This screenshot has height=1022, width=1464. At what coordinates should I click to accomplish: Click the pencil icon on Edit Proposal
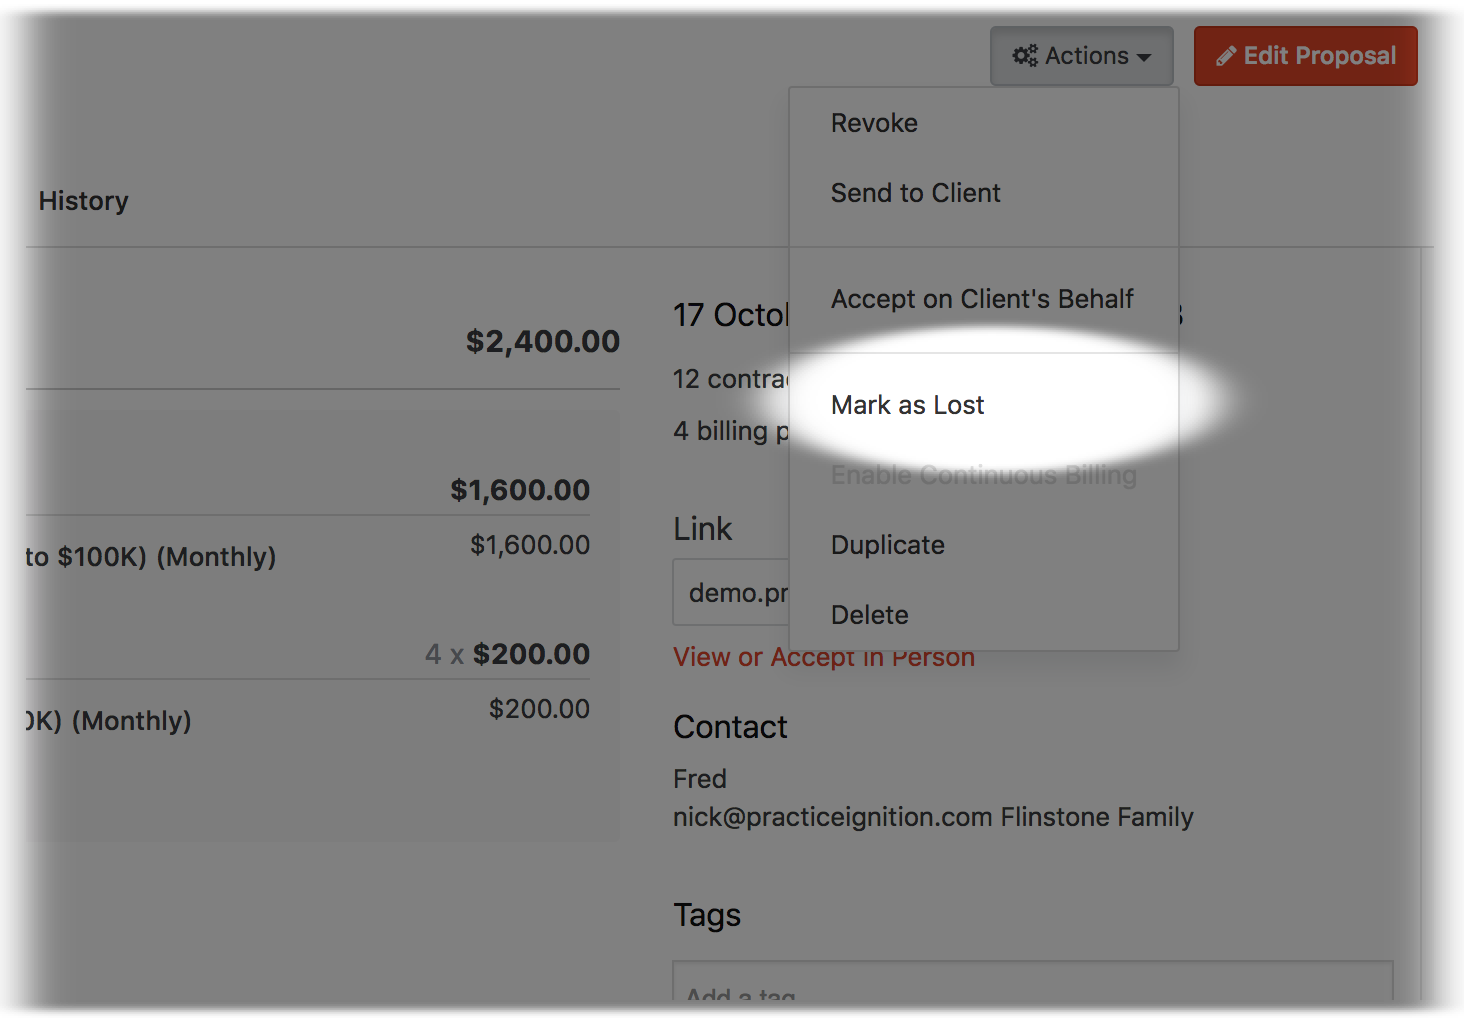point(1226,56)
